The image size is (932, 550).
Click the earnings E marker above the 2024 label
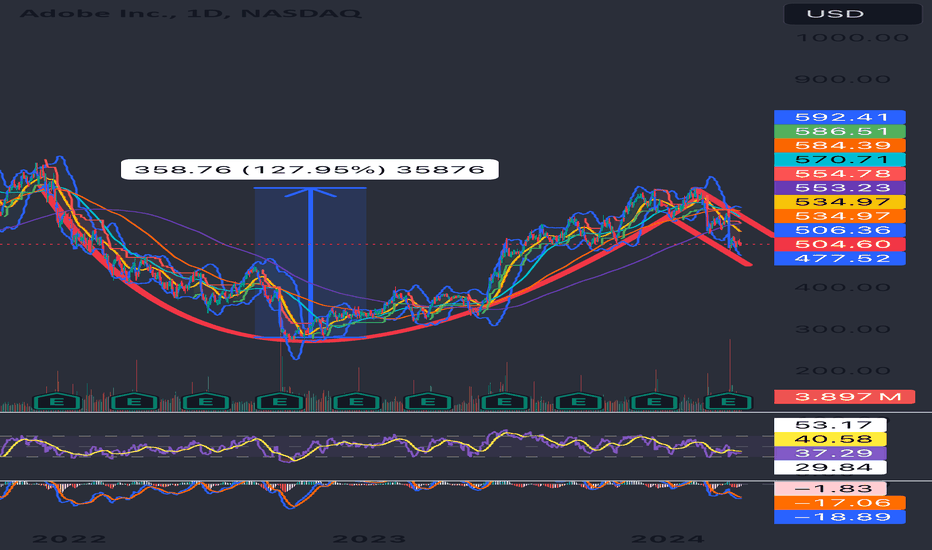tap(654, 402)
